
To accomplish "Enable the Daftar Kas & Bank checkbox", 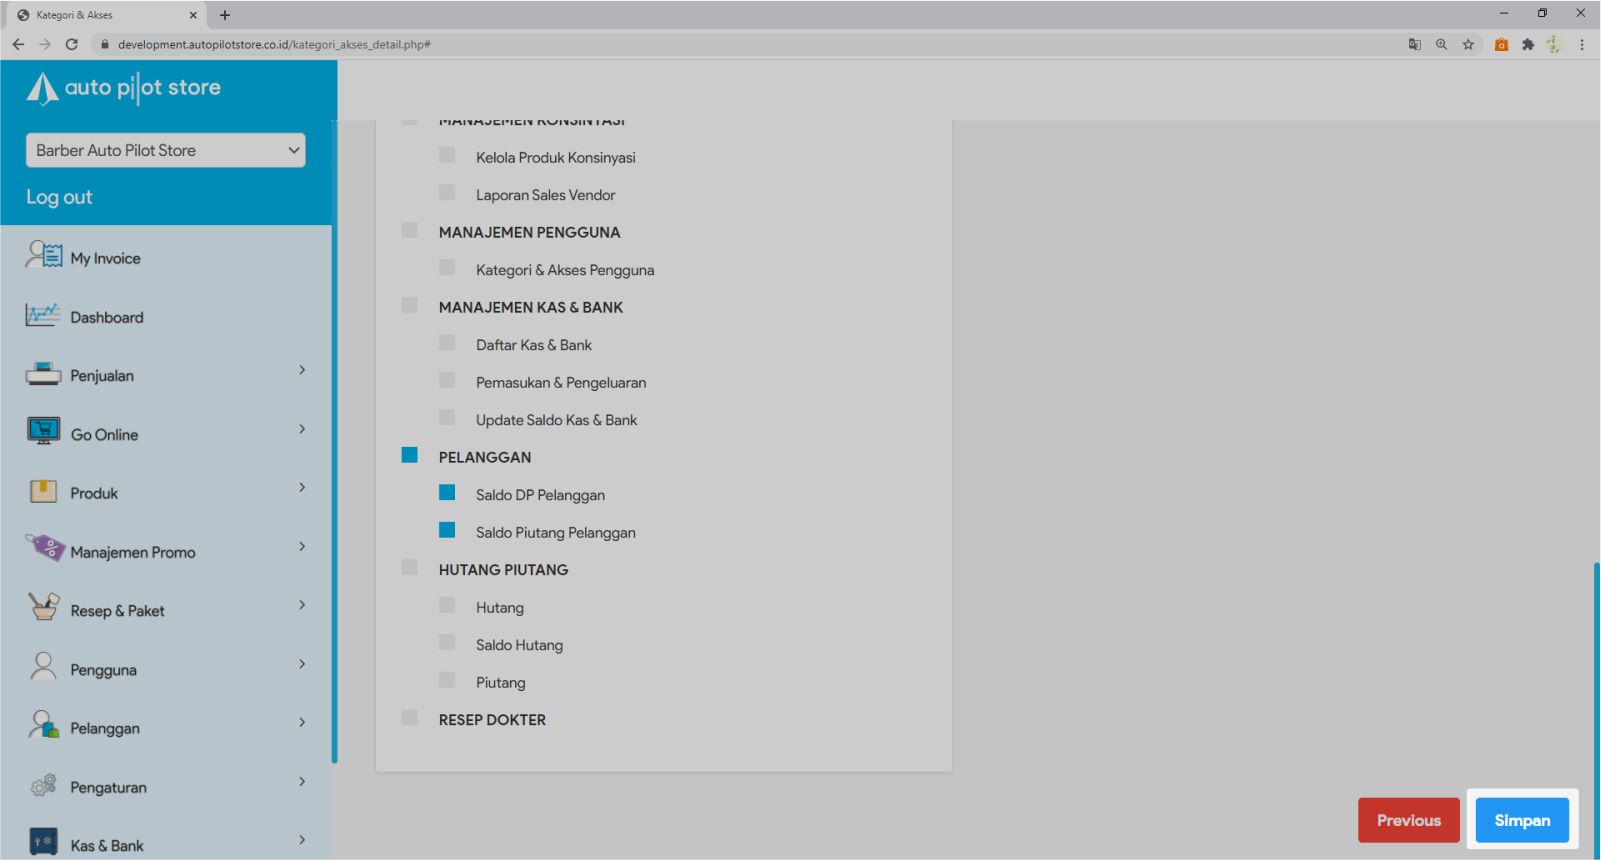I will pos(447,343).
